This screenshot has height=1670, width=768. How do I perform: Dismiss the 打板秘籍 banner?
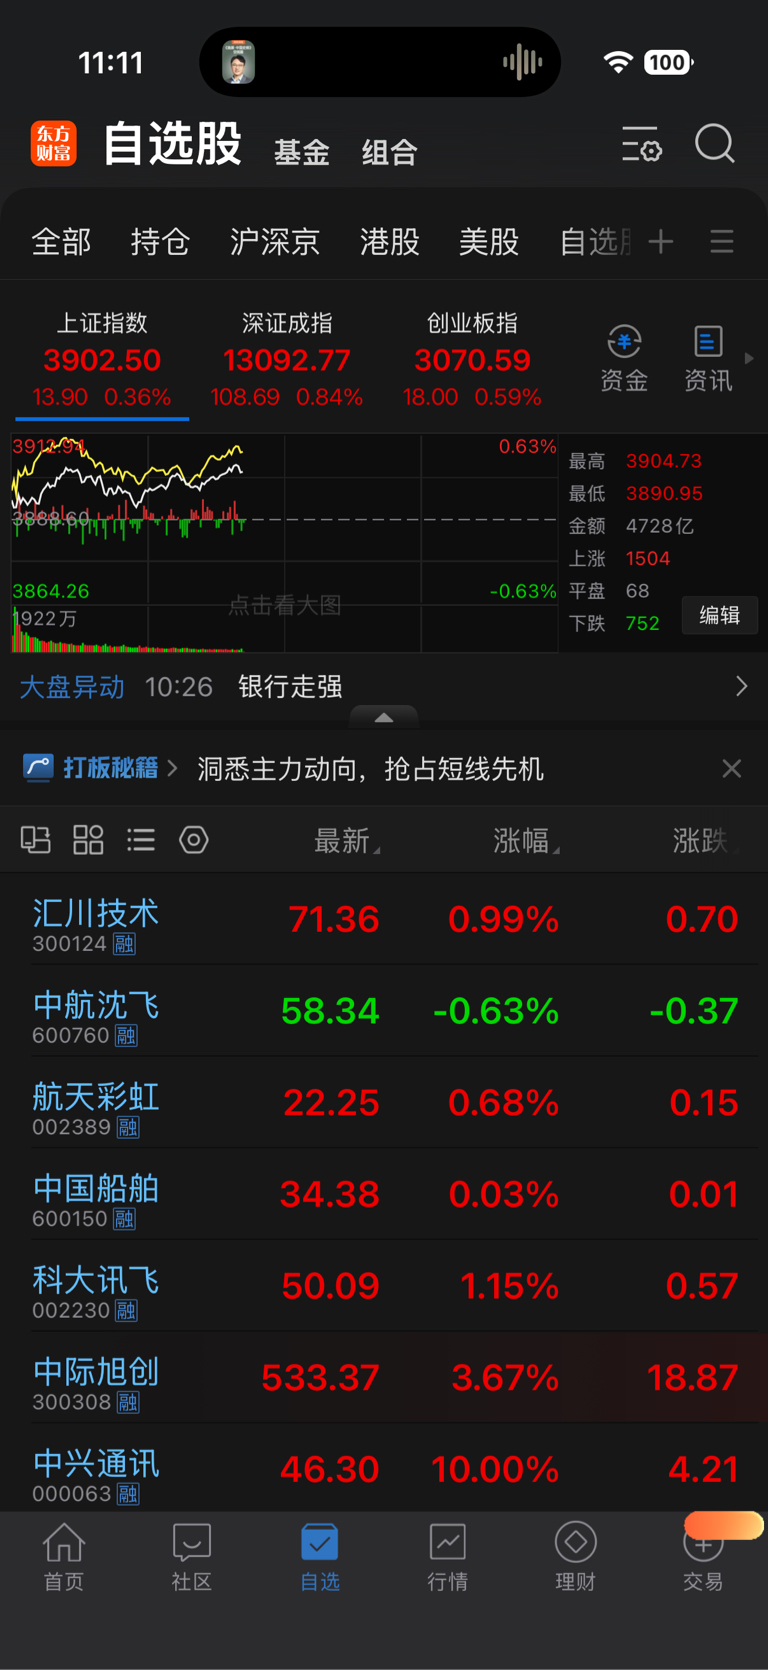pyautogui.click(x=732, y=768)
